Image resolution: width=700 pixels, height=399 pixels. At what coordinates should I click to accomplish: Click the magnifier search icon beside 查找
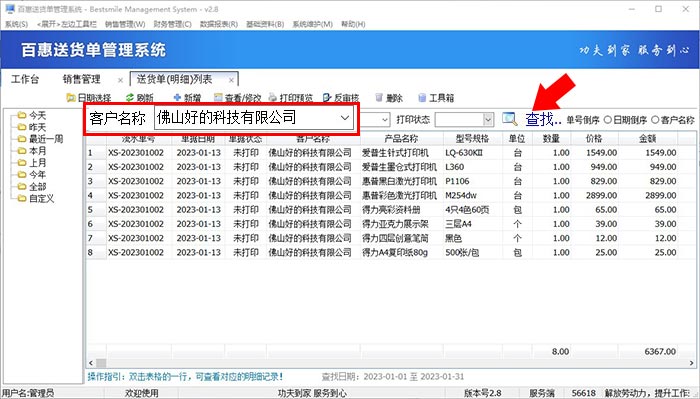point(509,119)
